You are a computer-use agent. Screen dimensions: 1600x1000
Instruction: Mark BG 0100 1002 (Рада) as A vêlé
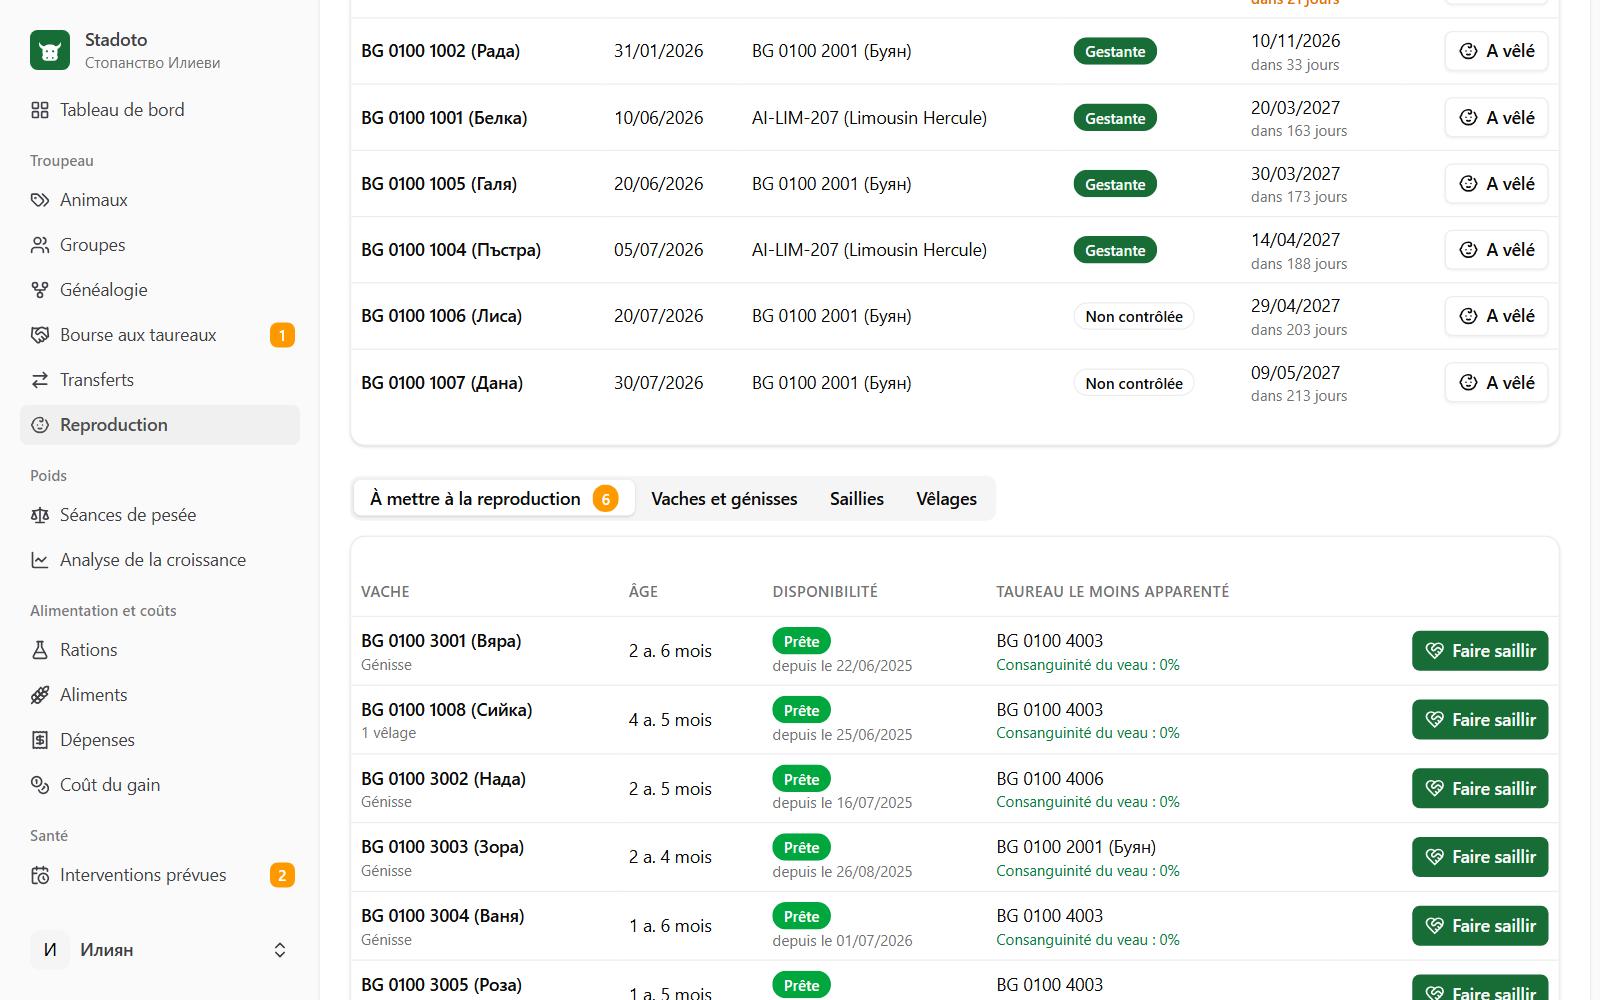click(1496, 51)
